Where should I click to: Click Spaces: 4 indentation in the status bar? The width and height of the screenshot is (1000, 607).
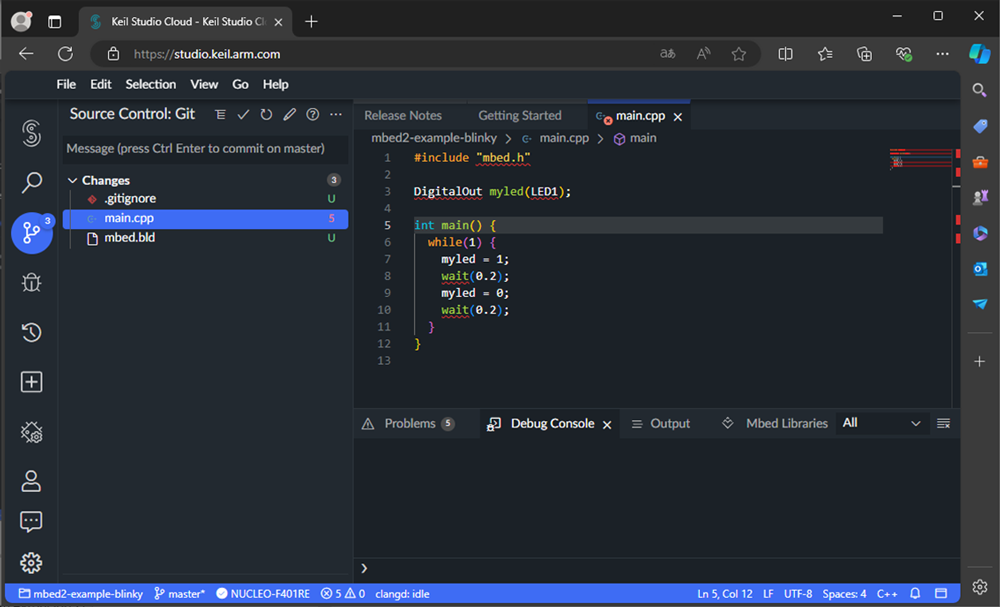pos(844,594)
